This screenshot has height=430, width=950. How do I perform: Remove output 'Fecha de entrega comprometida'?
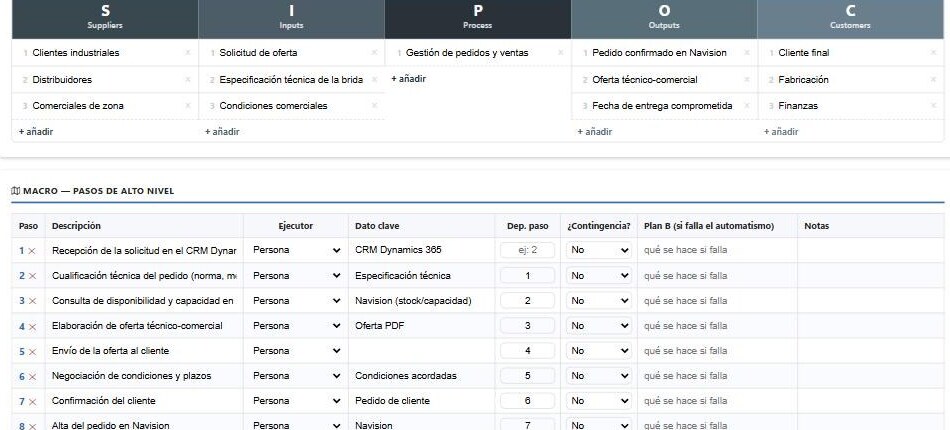point(746,105)
